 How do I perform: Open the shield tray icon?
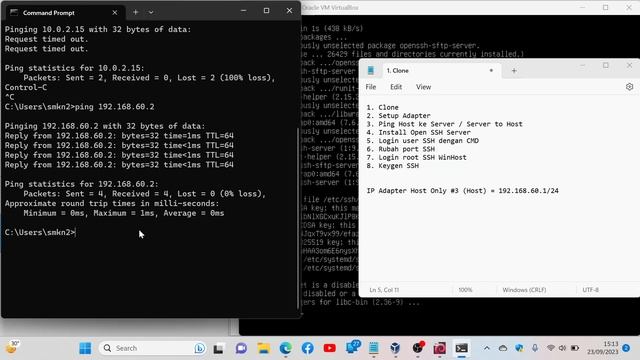pyautogui.click(x=519, y=348)
